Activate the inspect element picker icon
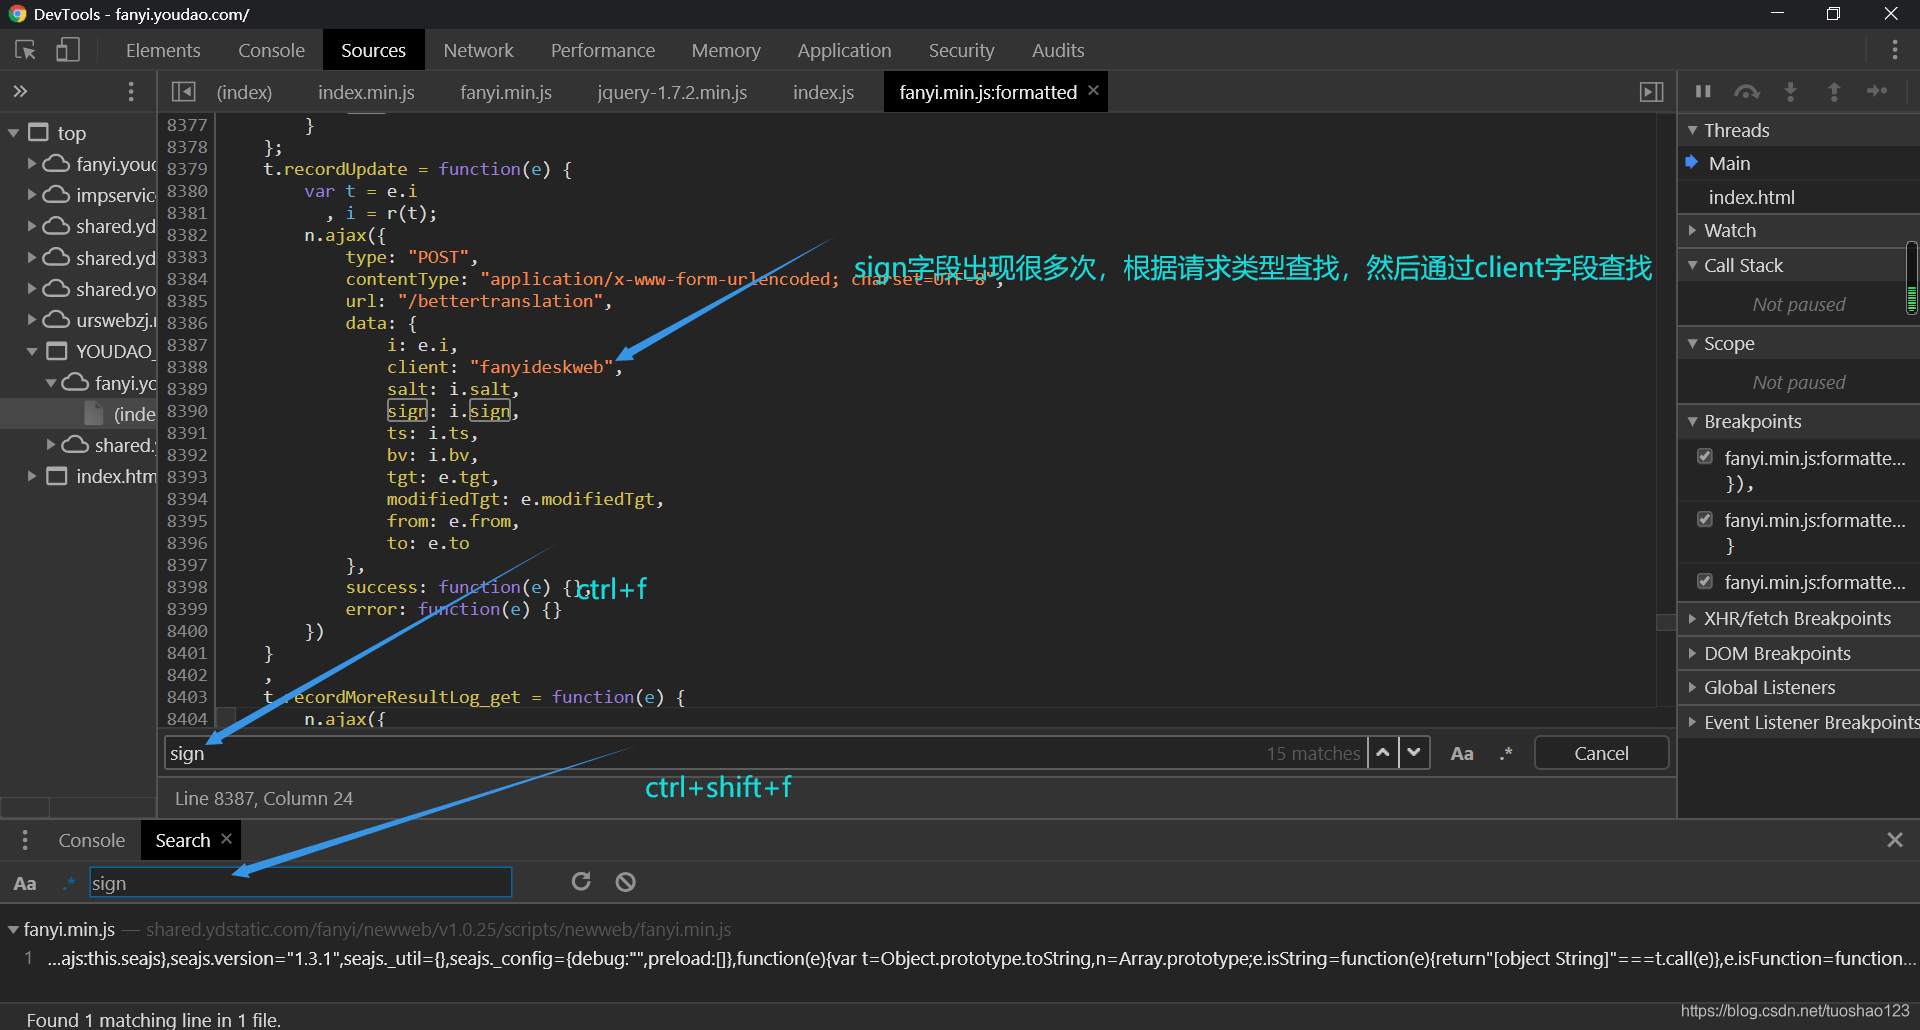Viewport: 1920px width, 1030px height. pos(25,49)
